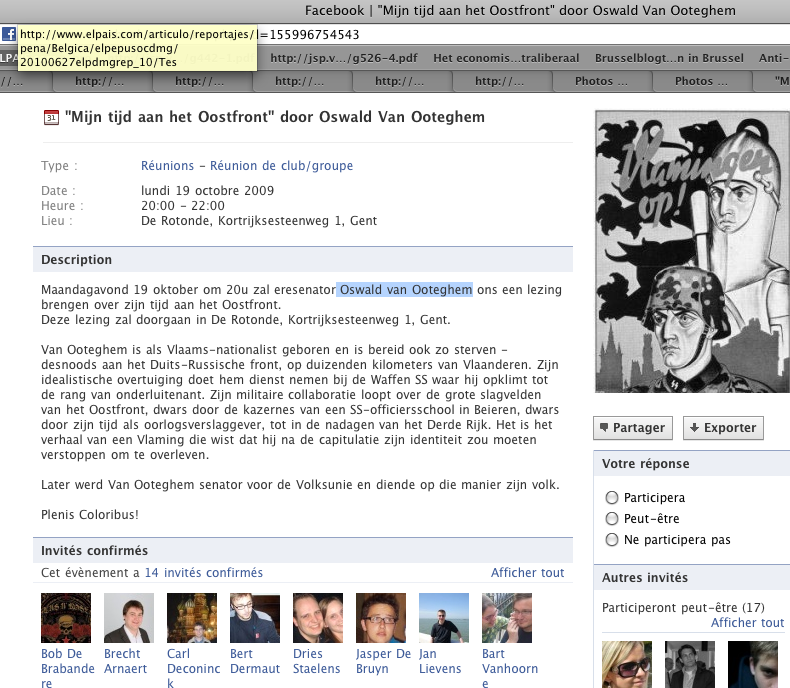The width and height of the screenshot is (790, 688).
Task: Open the 14 invités confirmés link
Action: [204, 573]
